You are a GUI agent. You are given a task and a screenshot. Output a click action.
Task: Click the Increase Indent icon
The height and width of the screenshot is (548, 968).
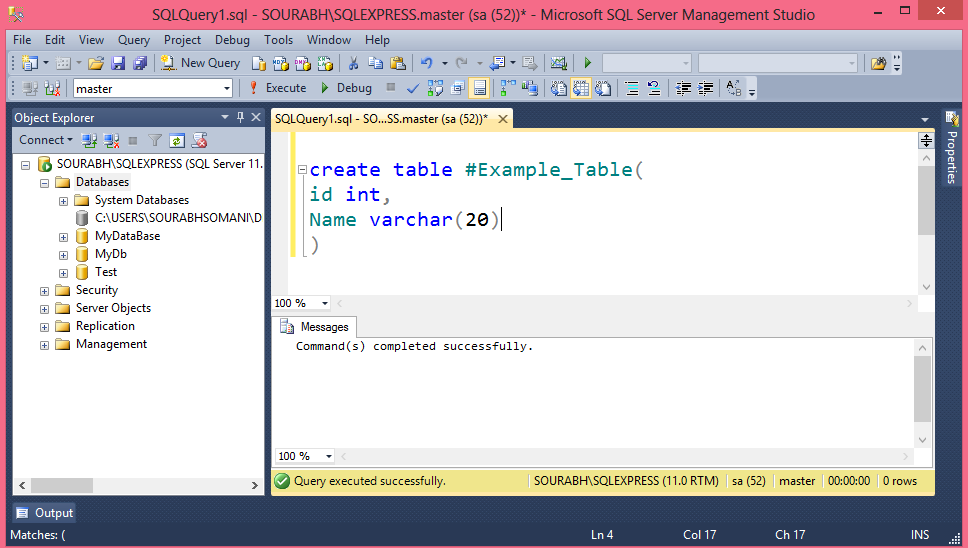pyautogui.click(x=706, y=88)
